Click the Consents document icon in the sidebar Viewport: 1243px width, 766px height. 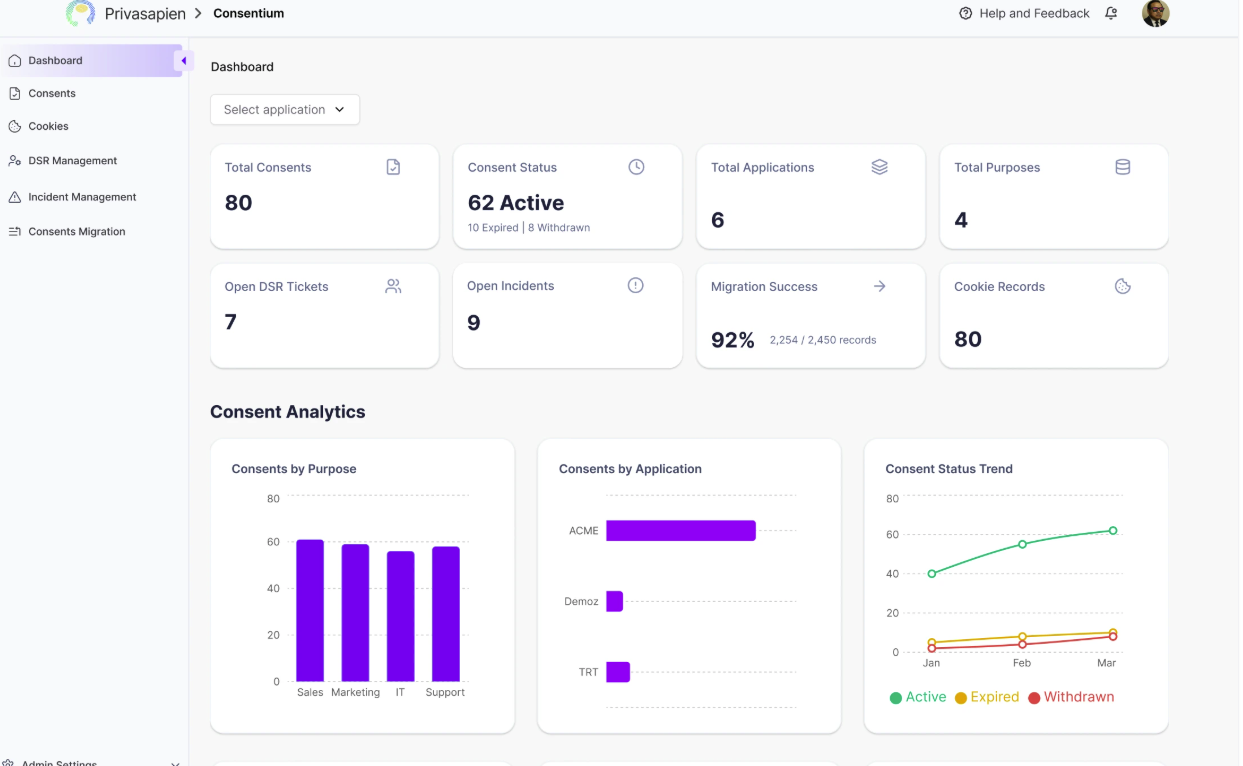[14, 93]
